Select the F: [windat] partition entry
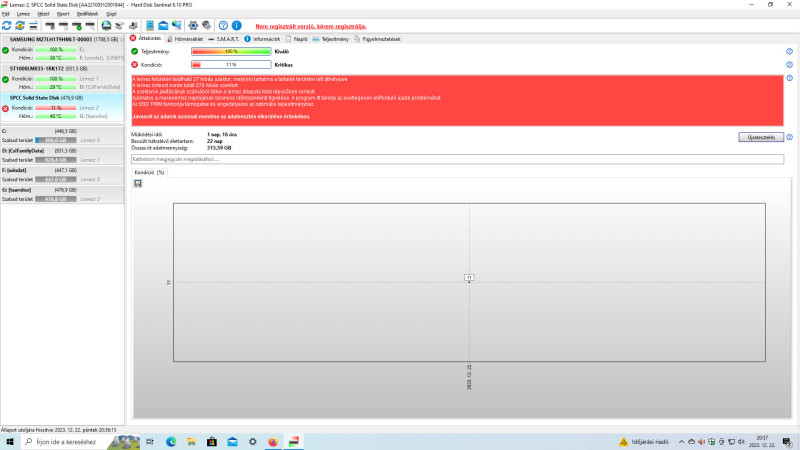Viewport: 800px width, 450px height. 62,174
